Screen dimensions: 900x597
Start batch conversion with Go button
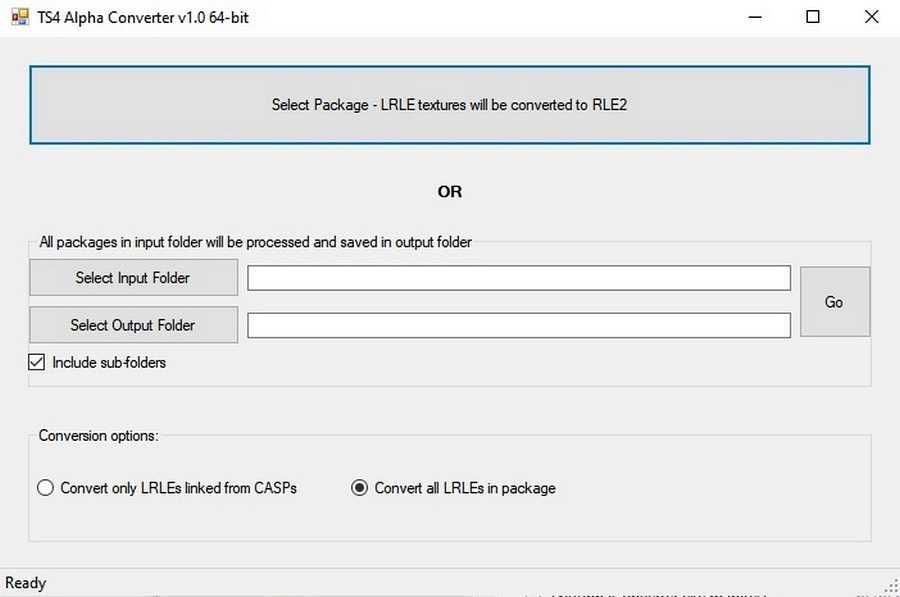point(835,301)
